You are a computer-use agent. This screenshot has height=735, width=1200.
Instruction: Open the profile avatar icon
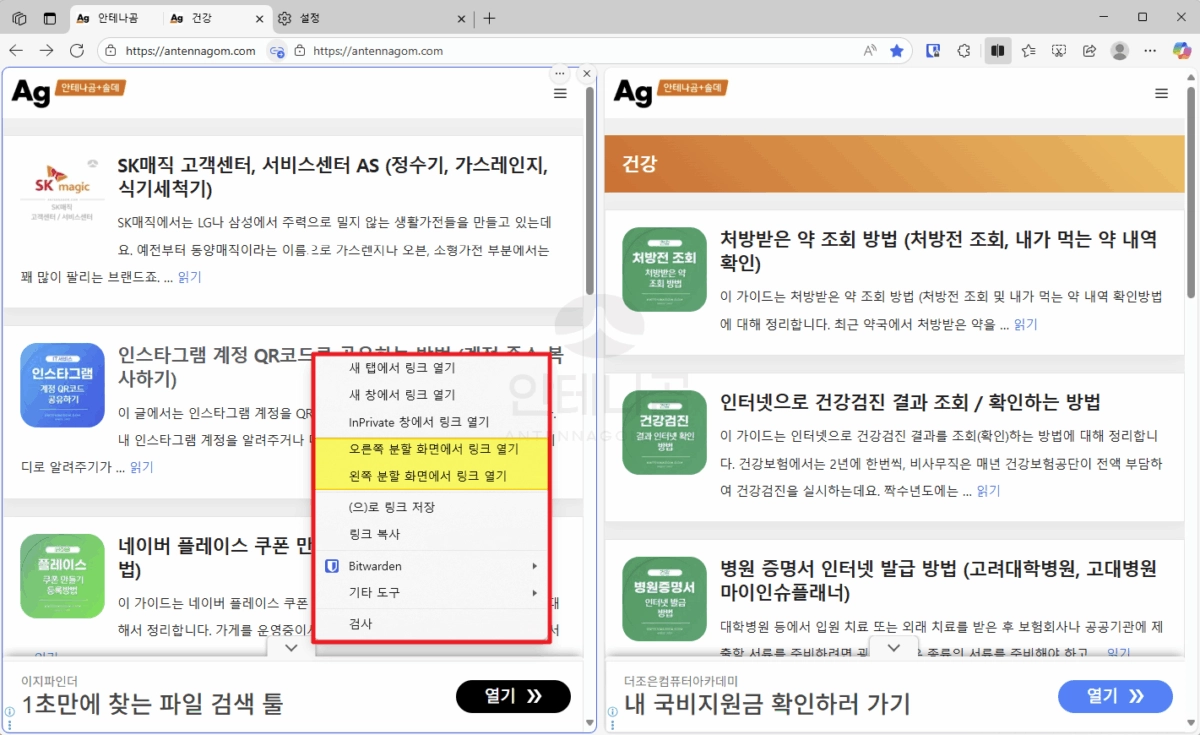(1120, 51)
